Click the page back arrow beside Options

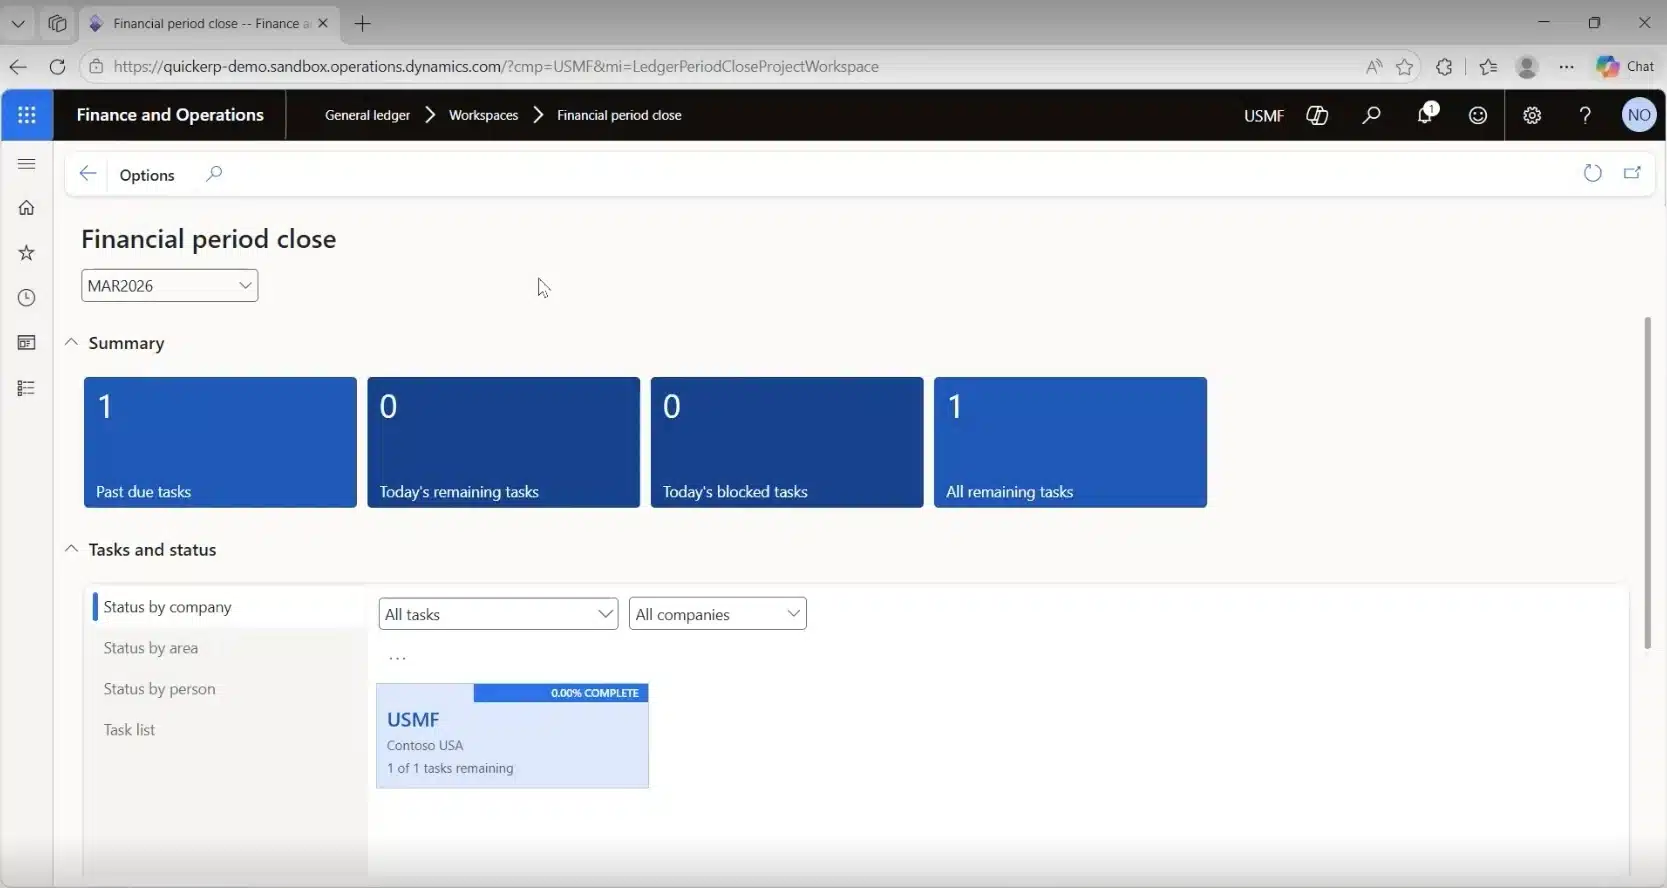click(x=88, y=174)
